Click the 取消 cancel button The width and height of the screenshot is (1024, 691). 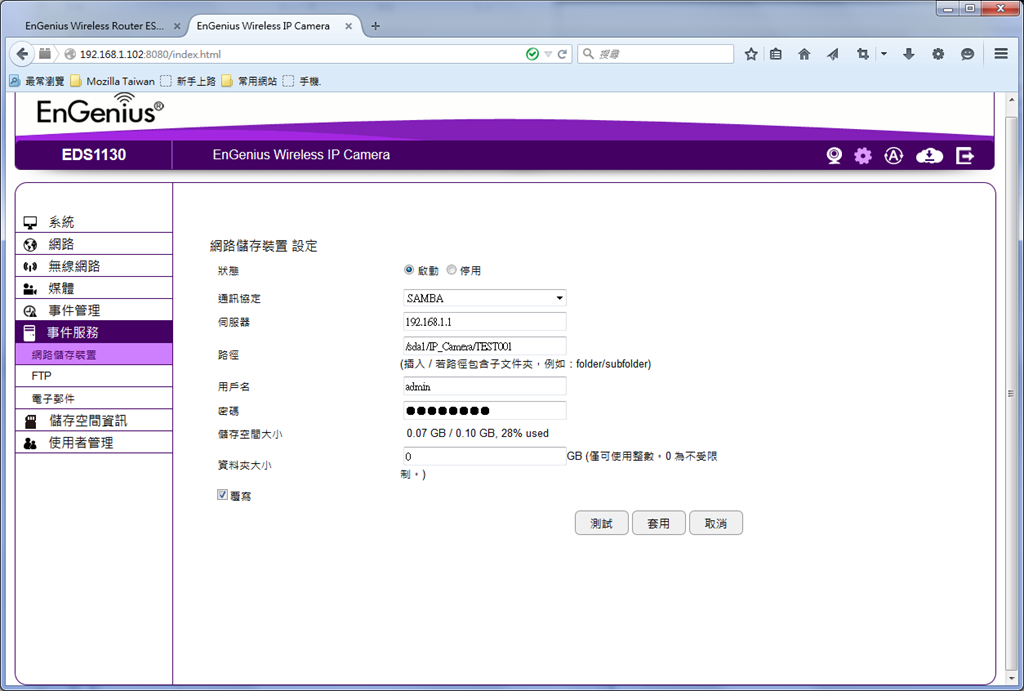tap(716, 523)
